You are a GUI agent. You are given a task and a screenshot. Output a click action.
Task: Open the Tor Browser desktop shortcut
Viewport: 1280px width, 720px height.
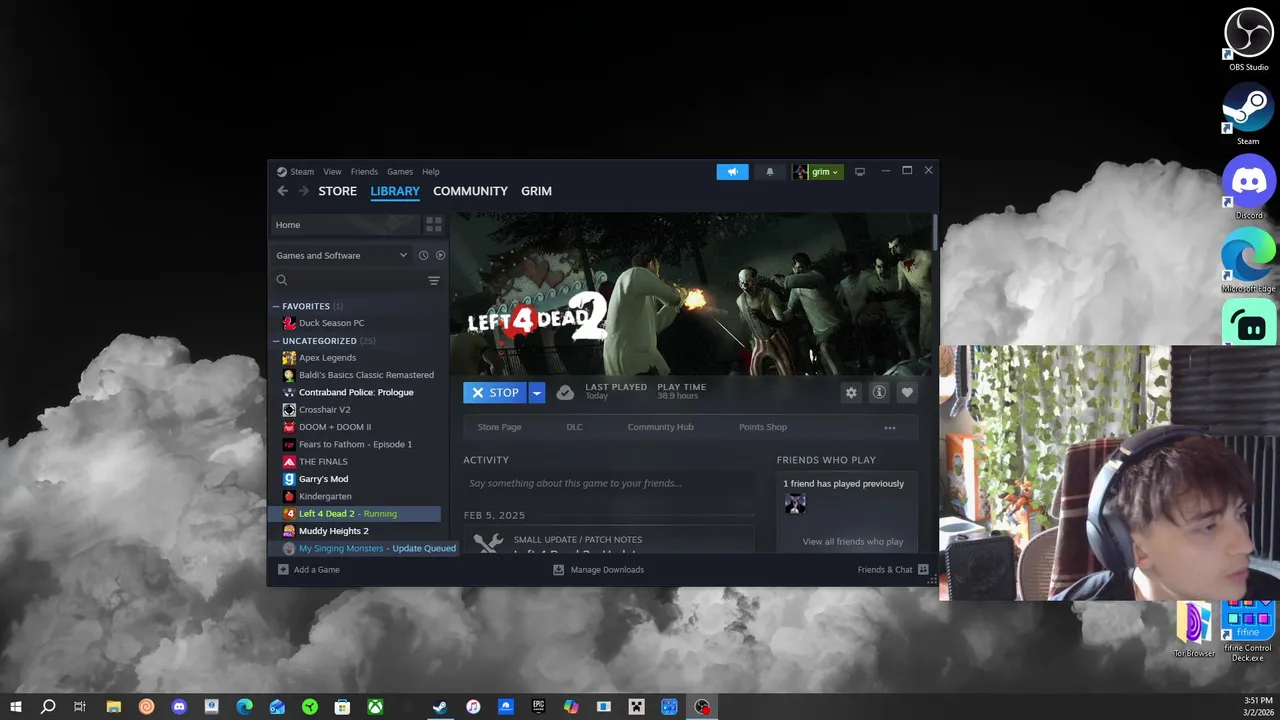[x=1195, y=630]
